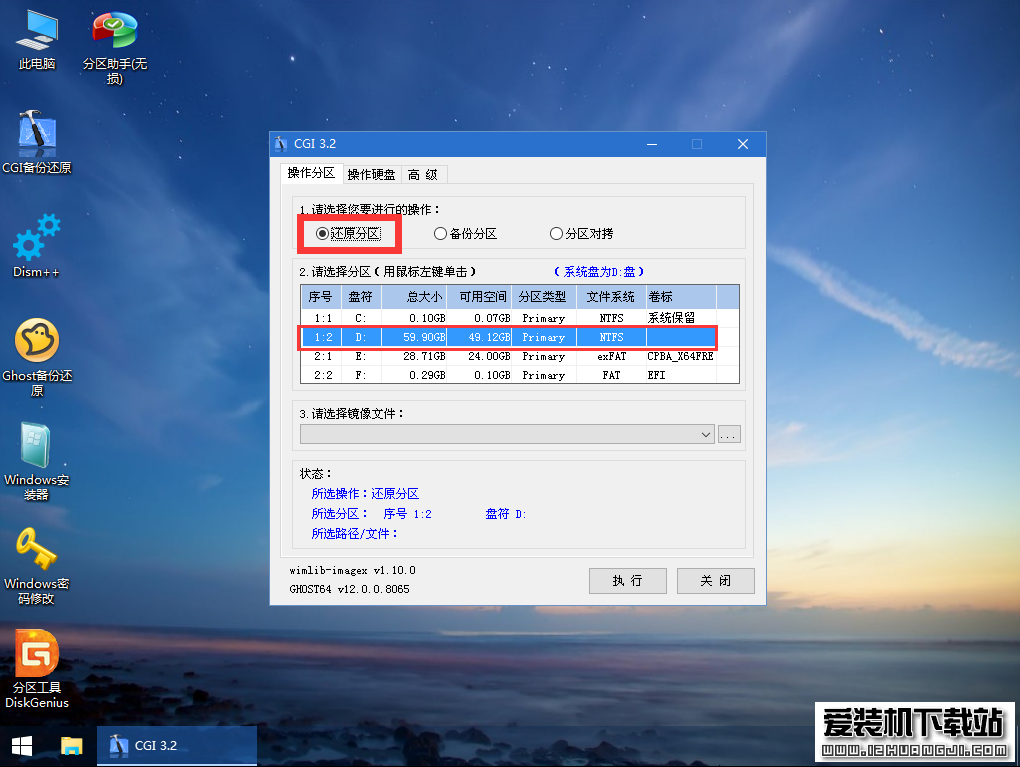Image resolution: width=1020 pixels, height=767 pixels.
Task: Open the 此电脑 desktop icon
Action: click(x=37, y=40)
